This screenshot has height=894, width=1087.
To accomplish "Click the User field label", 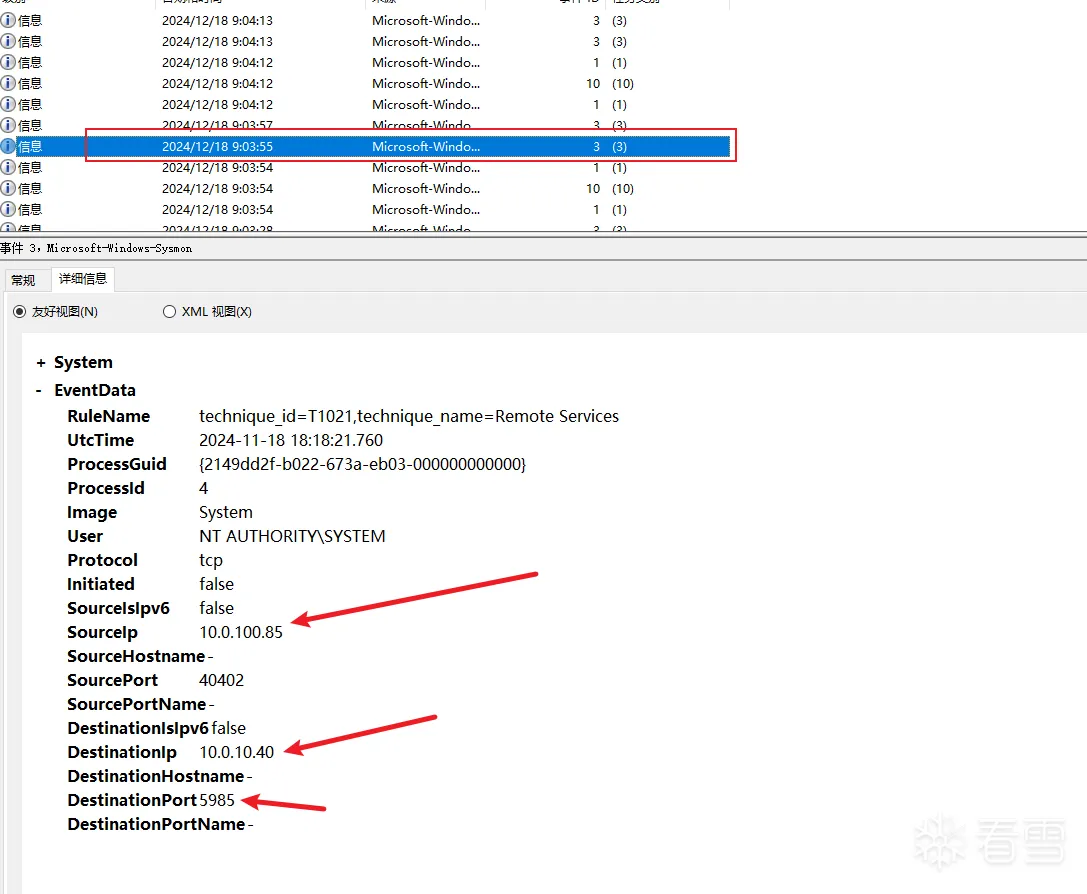I will pyautogui.click(x=85, y=536).
